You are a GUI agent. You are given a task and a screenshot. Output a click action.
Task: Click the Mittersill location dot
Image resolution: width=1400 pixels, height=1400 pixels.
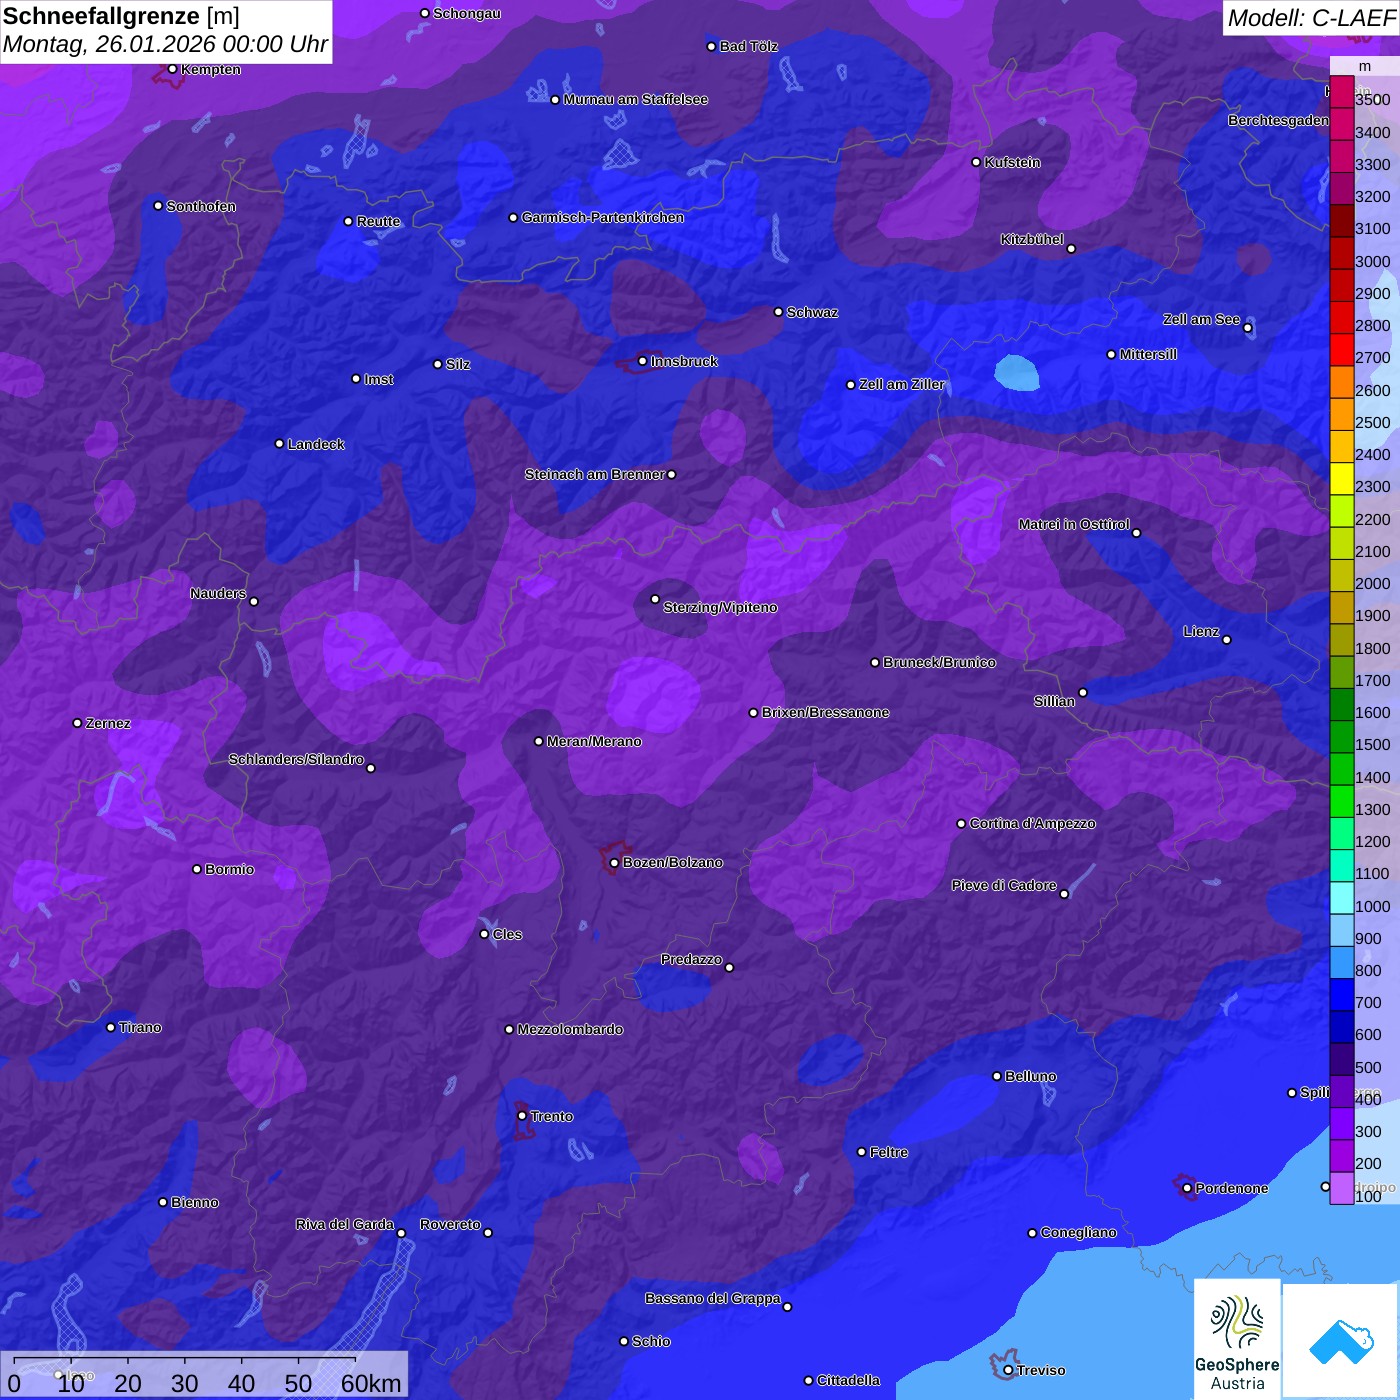[1111, 354]
